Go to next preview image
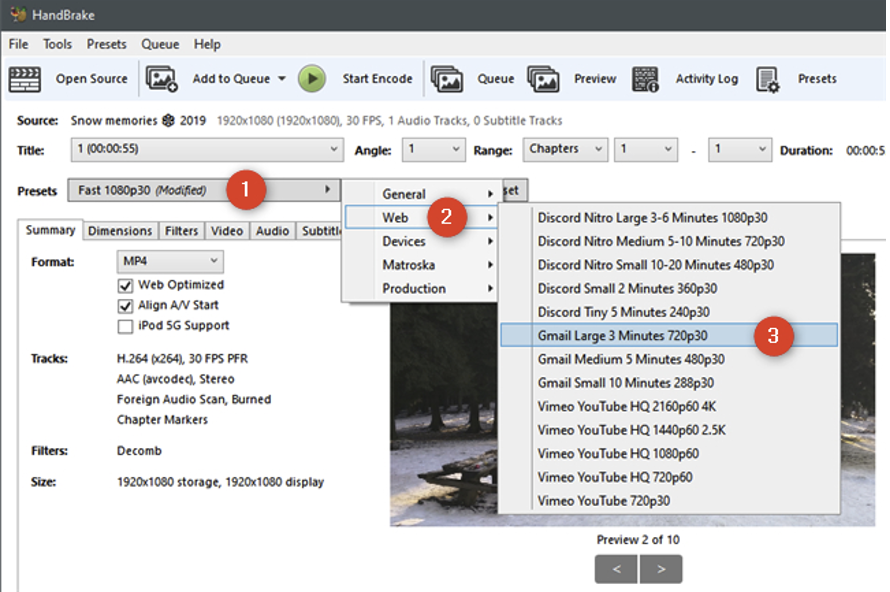This screenshot has height=592, width=890. tap(661, 569)
